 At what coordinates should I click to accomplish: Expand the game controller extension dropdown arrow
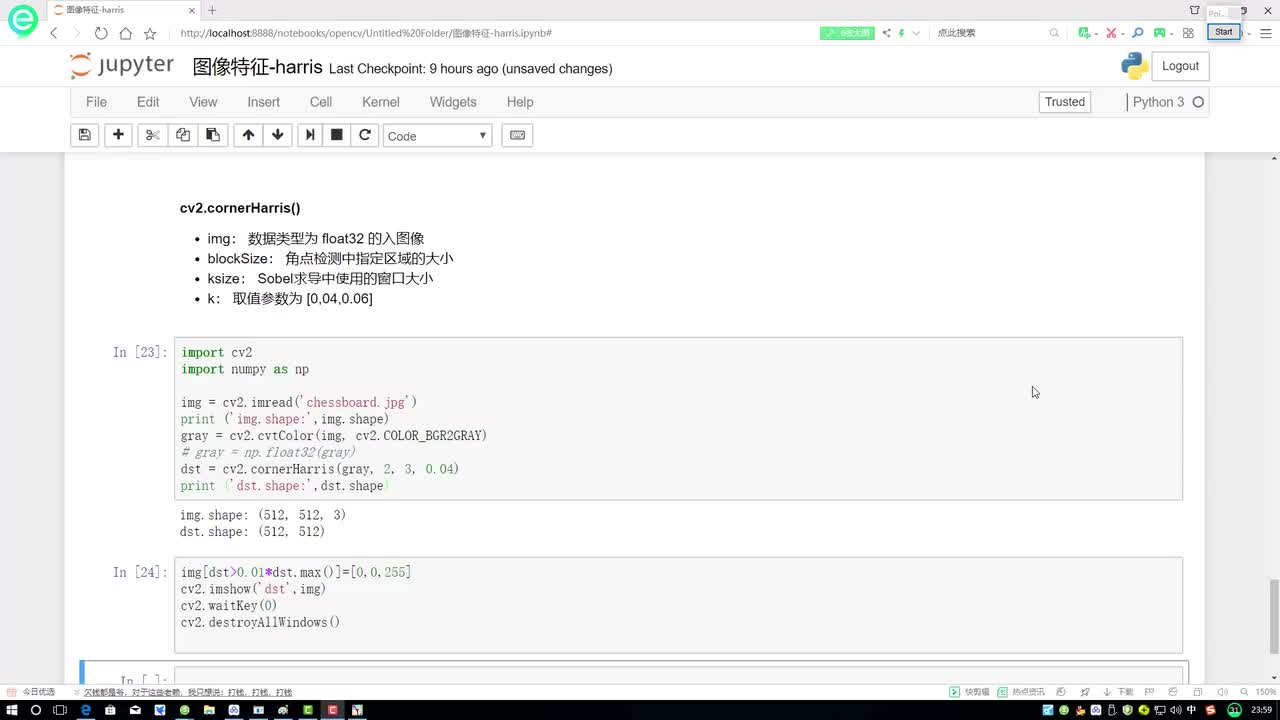[x=1171, y=33]
